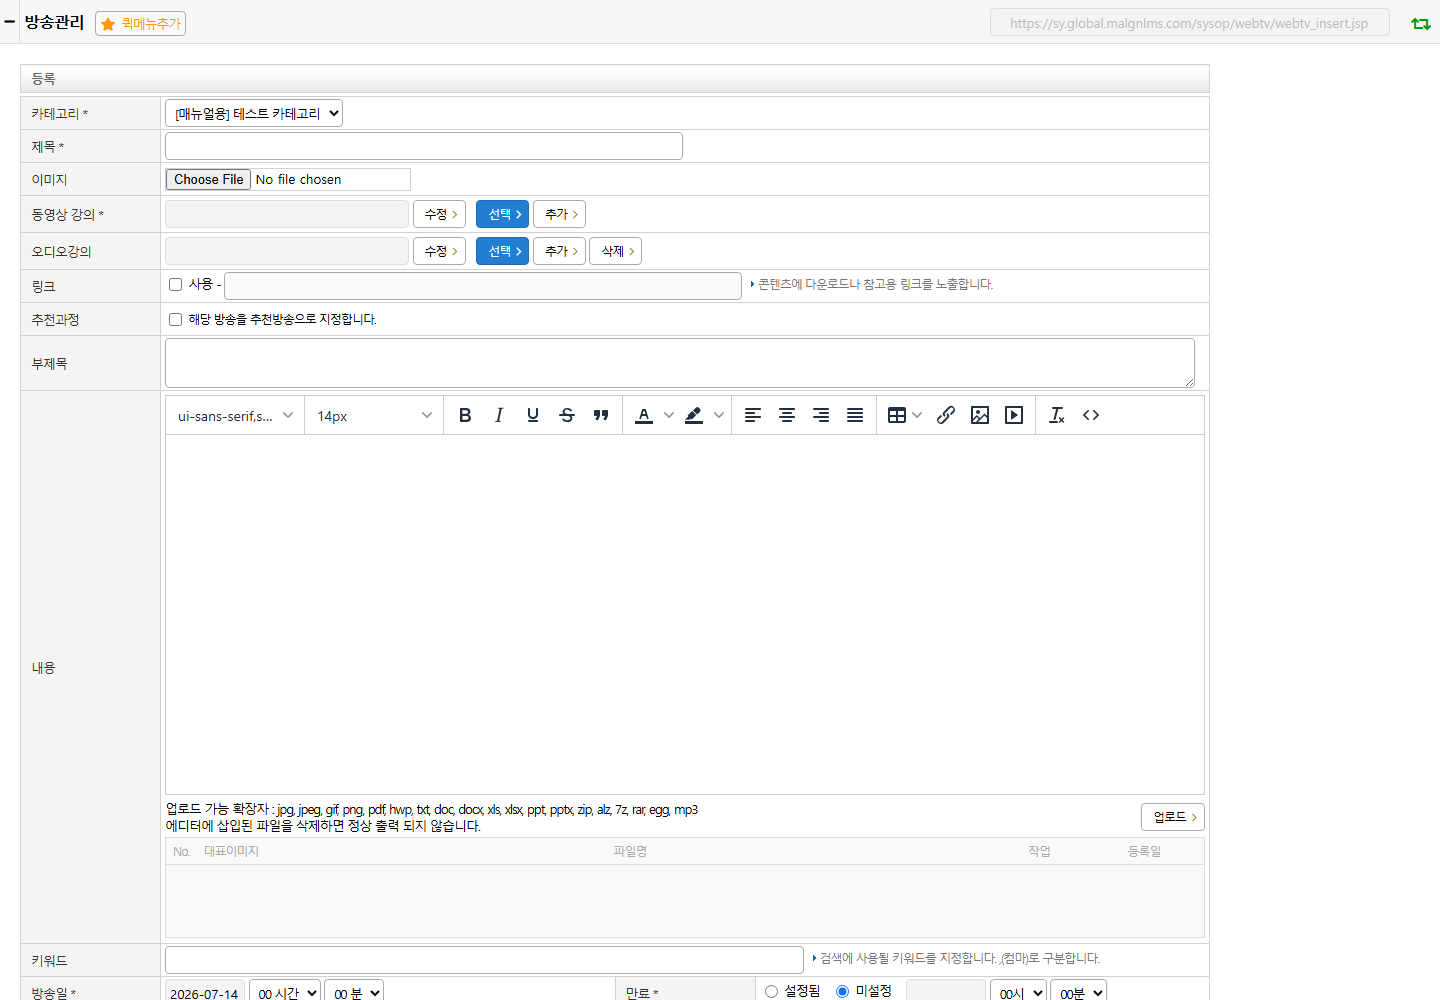Check 추천방송으로 지정 checkbox
Screen dimensions: 1440x1000
click(176, 320)
